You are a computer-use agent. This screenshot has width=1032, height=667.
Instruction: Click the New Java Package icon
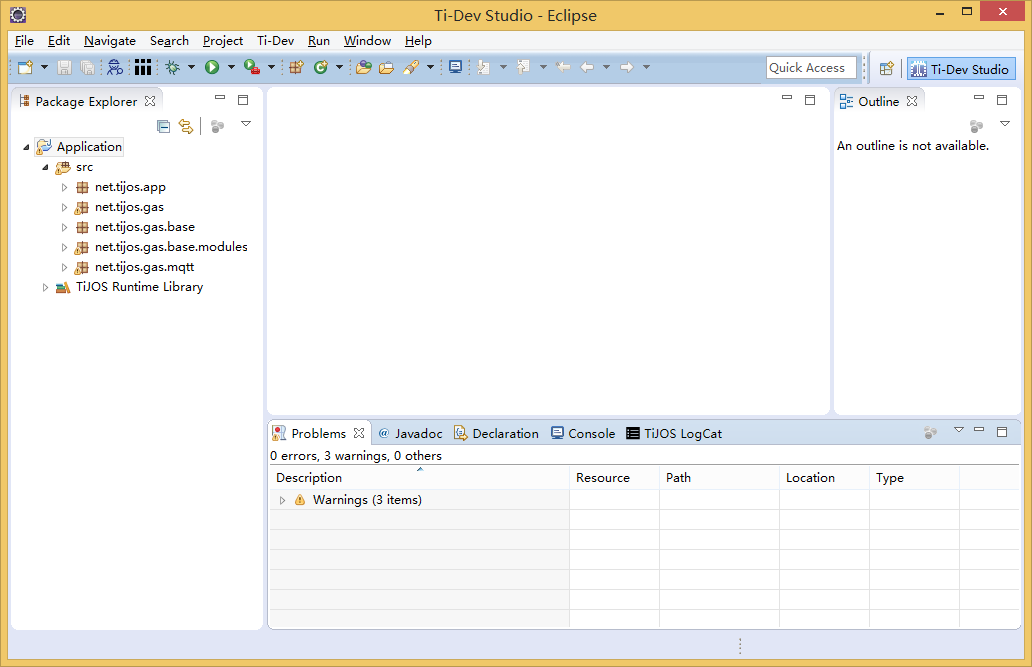pos(296,67)
